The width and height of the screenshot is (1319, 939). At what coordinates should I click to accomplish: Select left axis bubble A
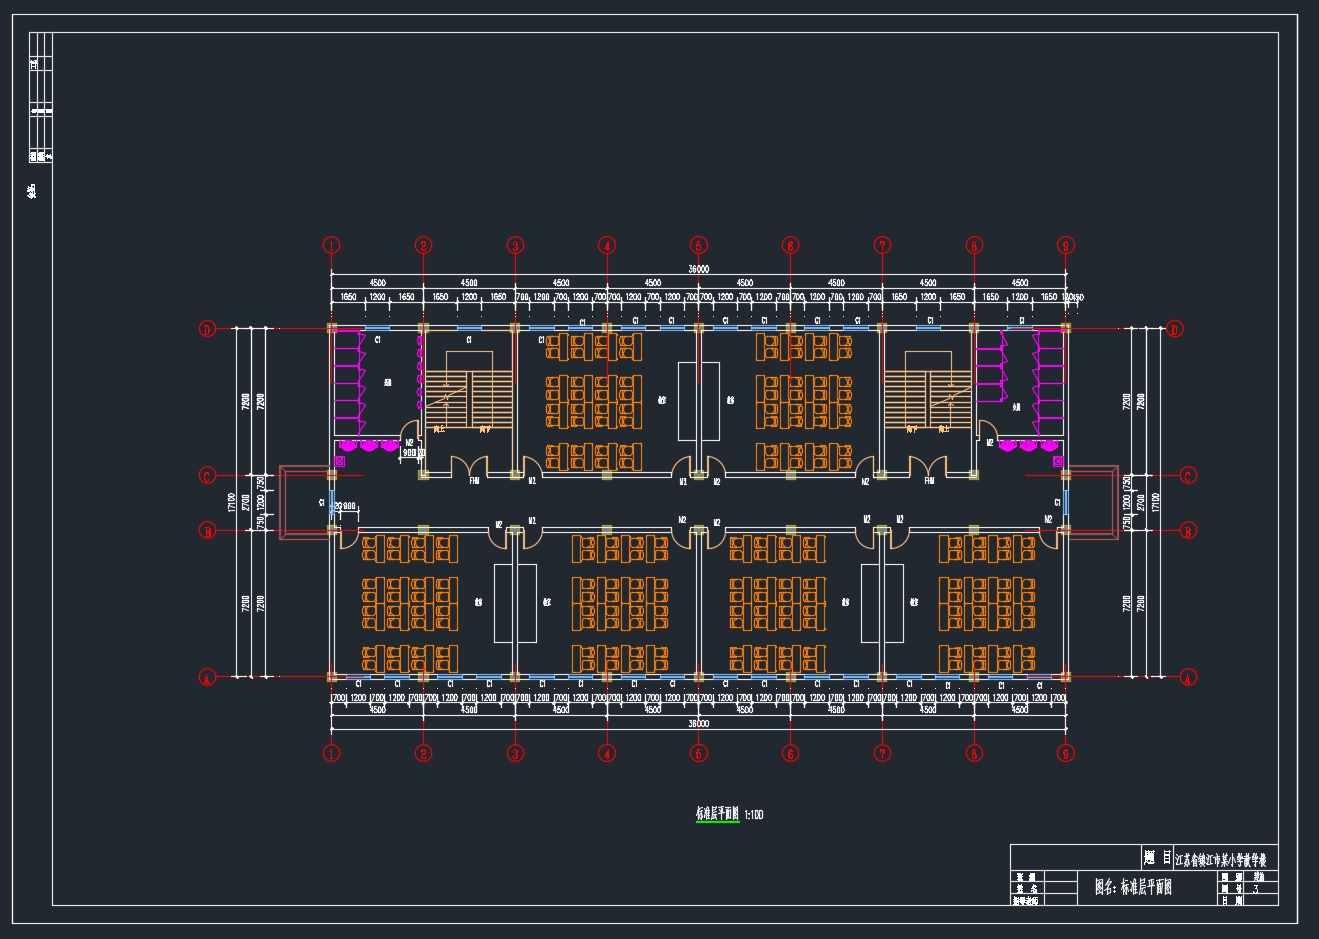pyautogui.click(x=208, y=677)
